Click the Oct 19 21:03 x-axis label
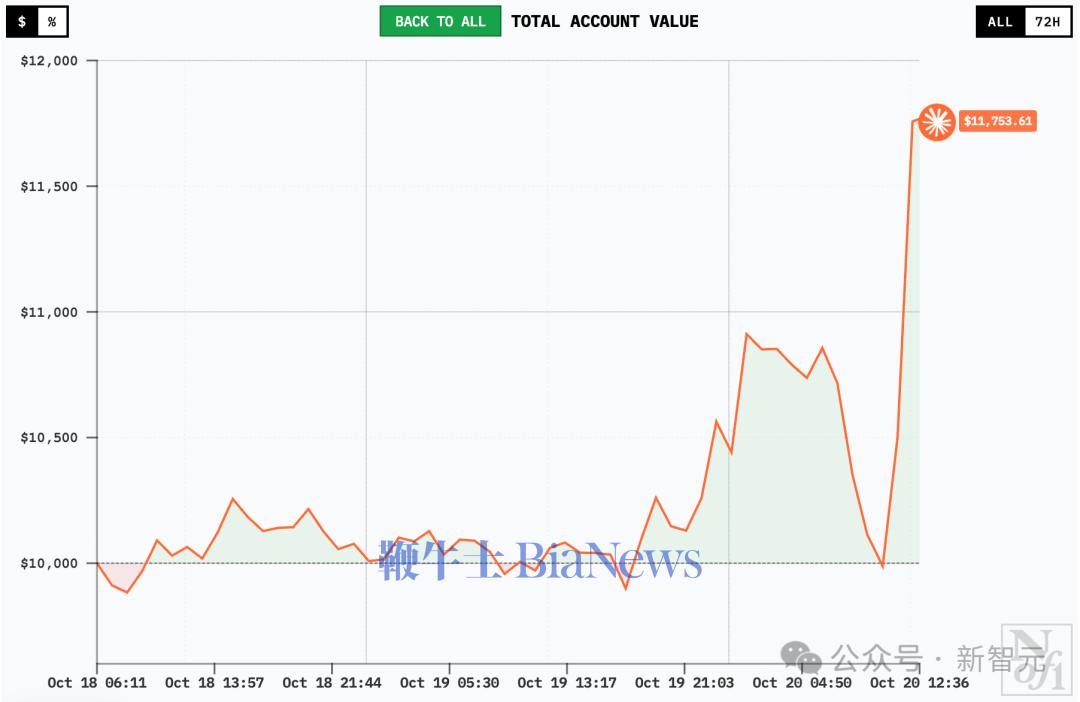Viewport: 1080px width, 702px height. click(684, 683)
